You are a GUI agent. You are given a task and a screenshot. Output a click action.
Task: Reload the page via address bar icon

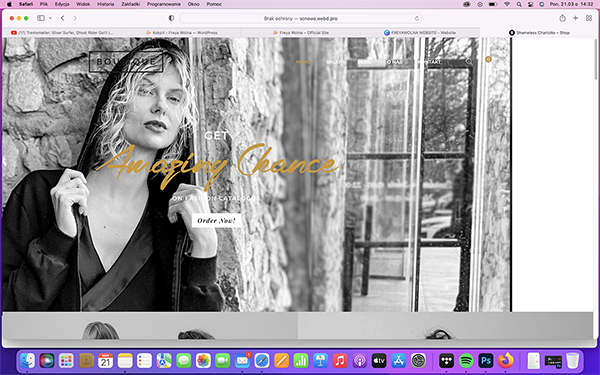[x=417, y=18]
